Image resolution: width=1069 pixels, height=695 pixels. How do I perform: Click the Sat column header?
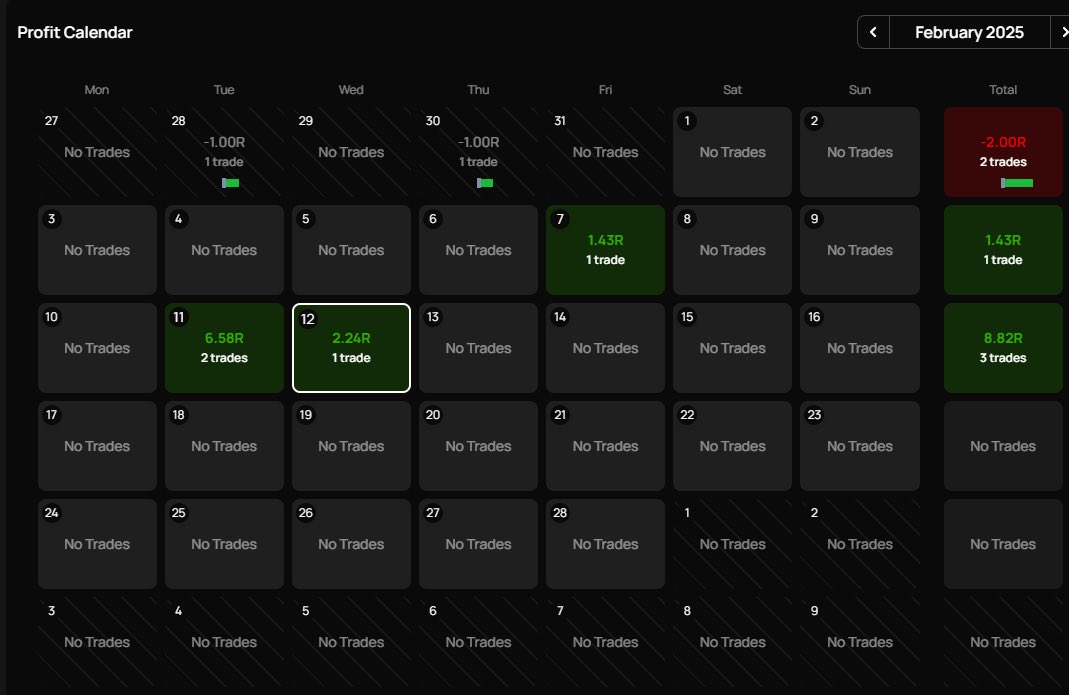point(733,89)
